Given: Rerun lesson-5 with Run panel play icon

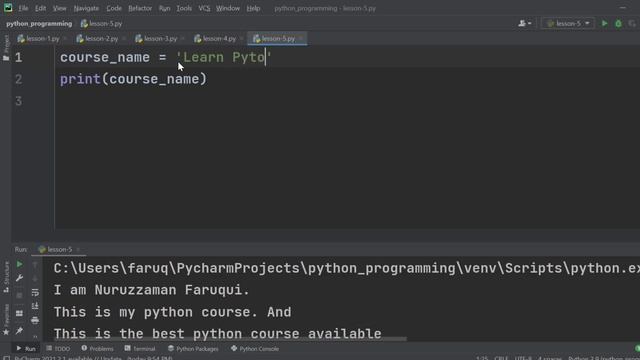Looking at the screenshot, I should [19, 264].
